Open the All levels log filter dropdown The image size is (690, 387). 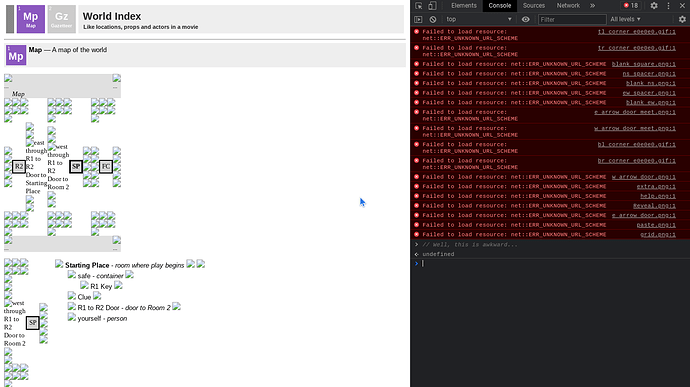click(625, 19)
